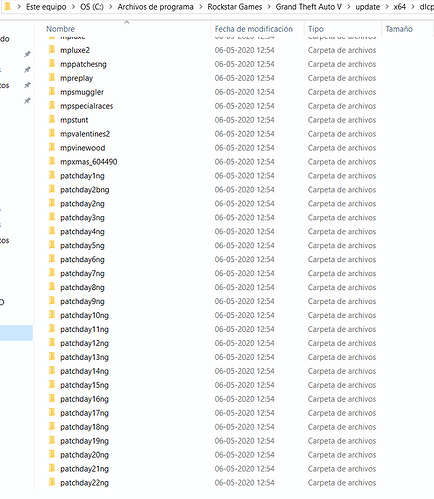Expand chevron after Rockstar Games
The width and height of the screenshot is (434, 499).
pyautogui.click(x=269, y=7)
